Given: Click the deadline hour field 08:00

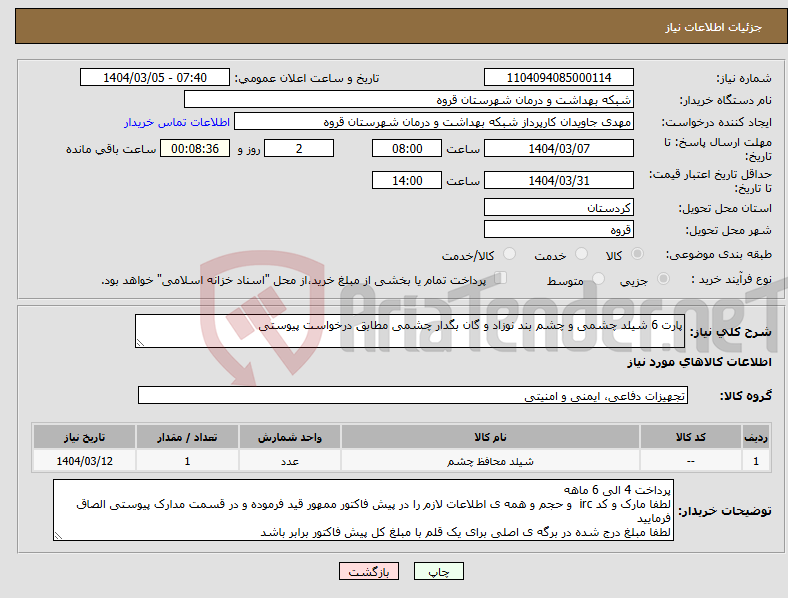Looking at the screenshot, I should [407, 148].
